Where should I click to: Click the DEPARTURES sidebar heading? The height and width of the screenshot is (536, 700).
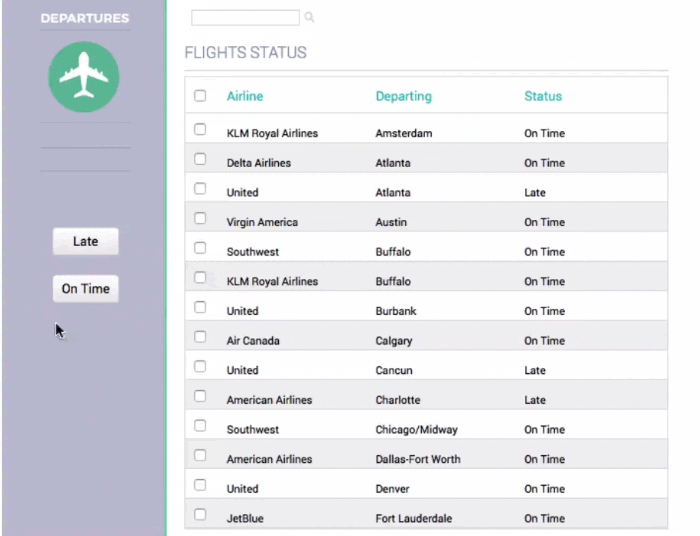tap(85, 18)
